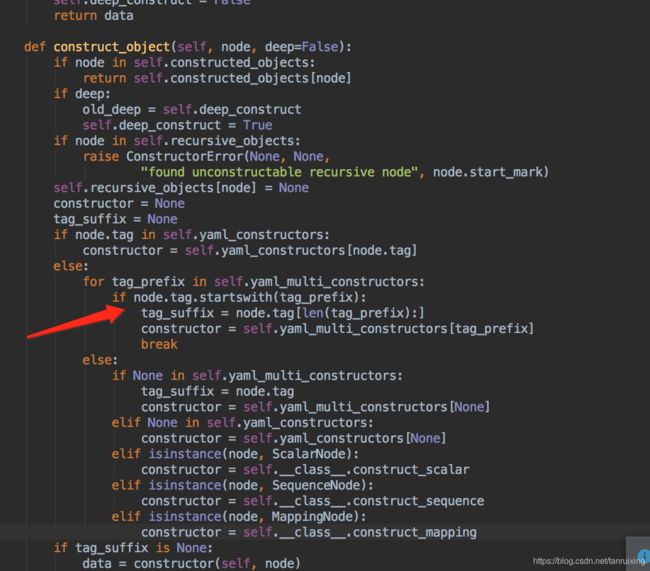
Task: Click the 'True' constant
Action: tap(257, 125)
